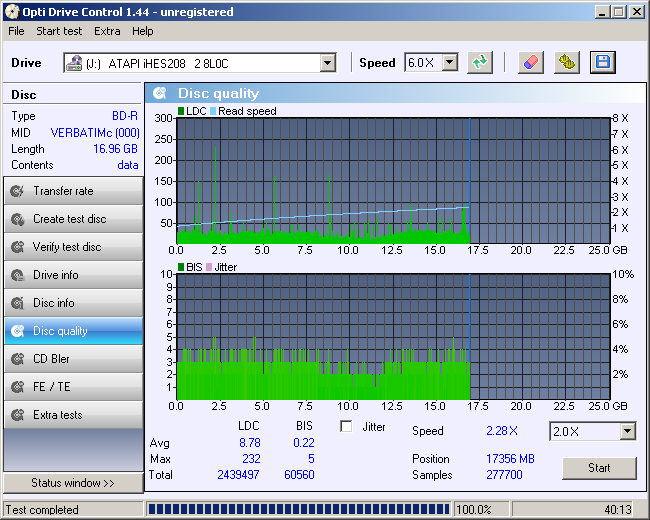The image size is (650, 520).
Task: Click the disc Type value BD-R
Action: [x=125, y=116]
